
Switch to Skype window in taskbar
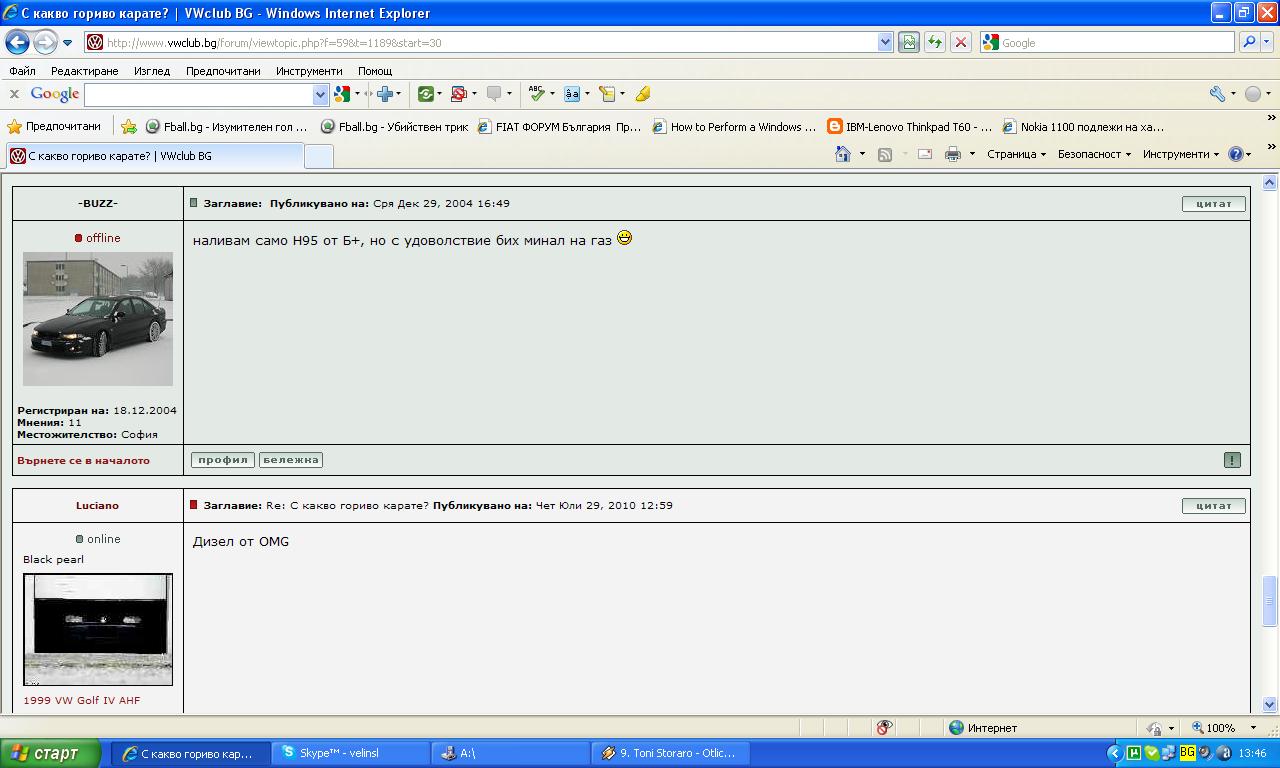point(350,753)
